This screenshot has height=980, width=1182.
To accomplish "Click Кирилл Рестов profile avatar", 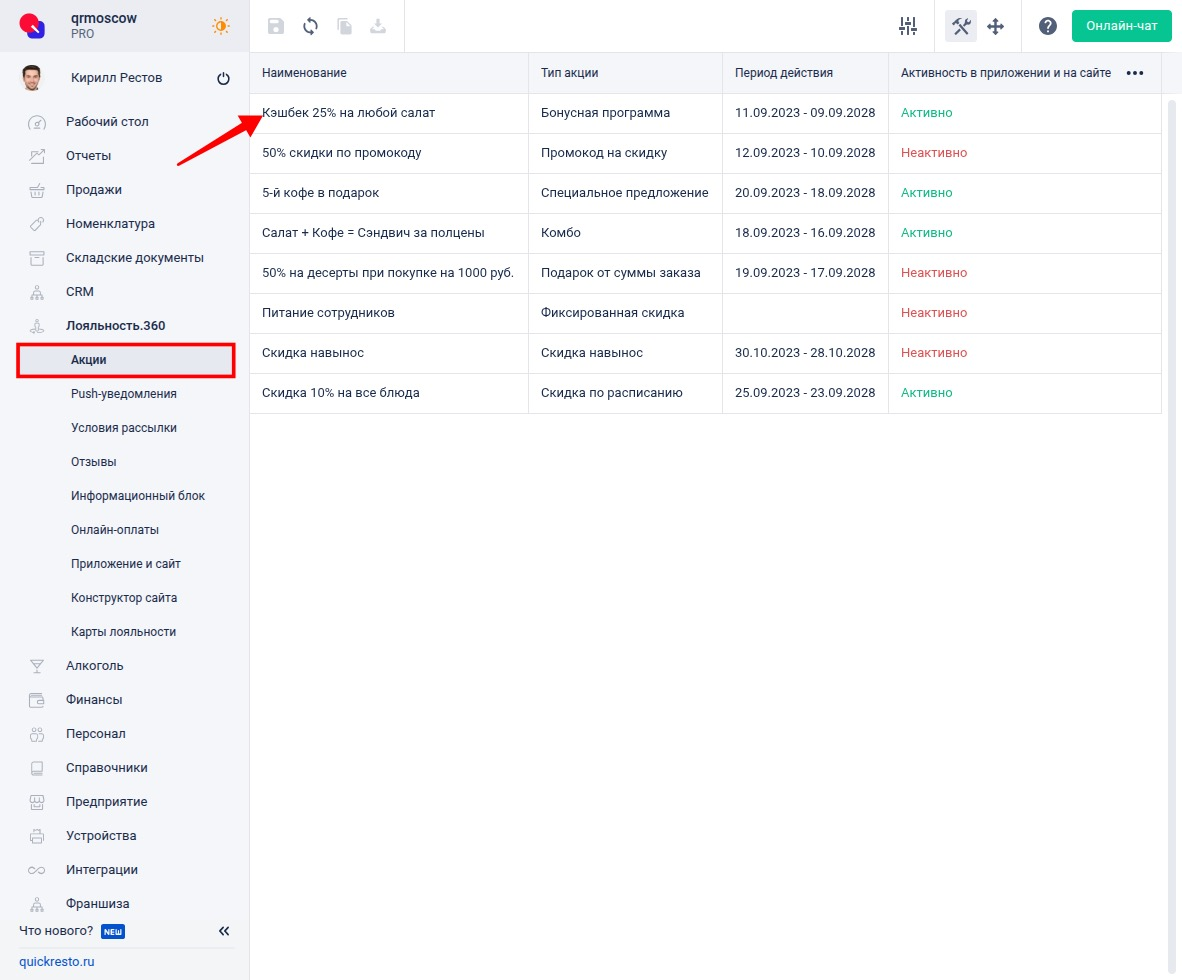I will click(x=32, y=78).
